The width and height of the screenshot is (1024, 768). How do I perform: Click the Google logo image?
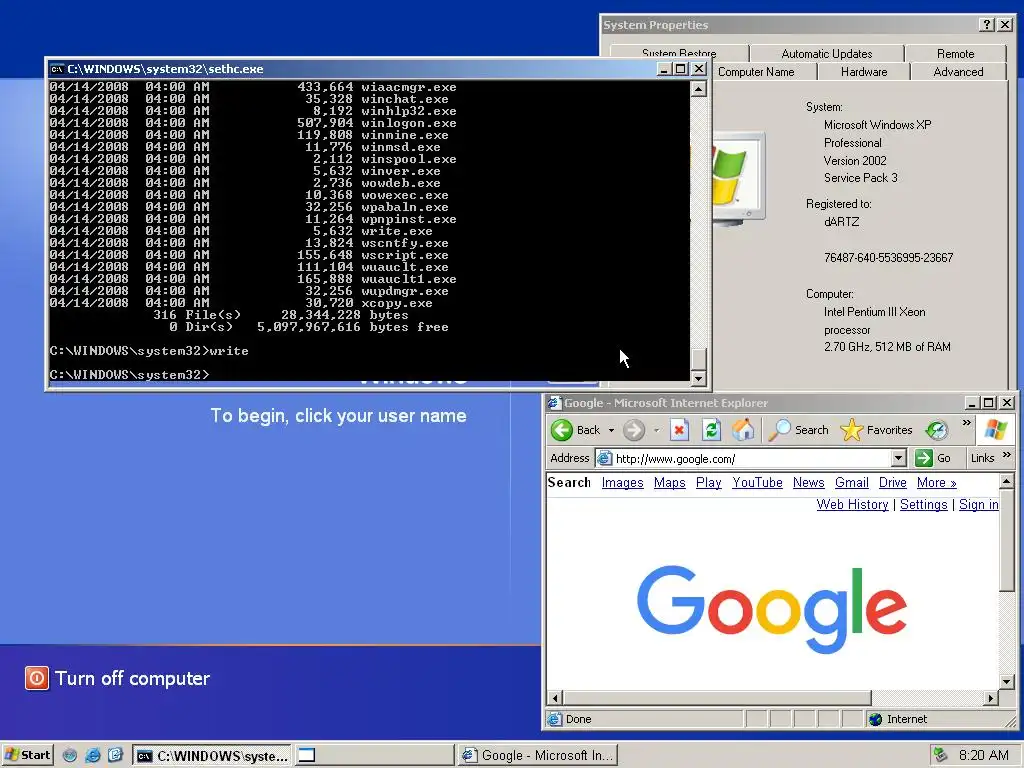pos(772,609)
